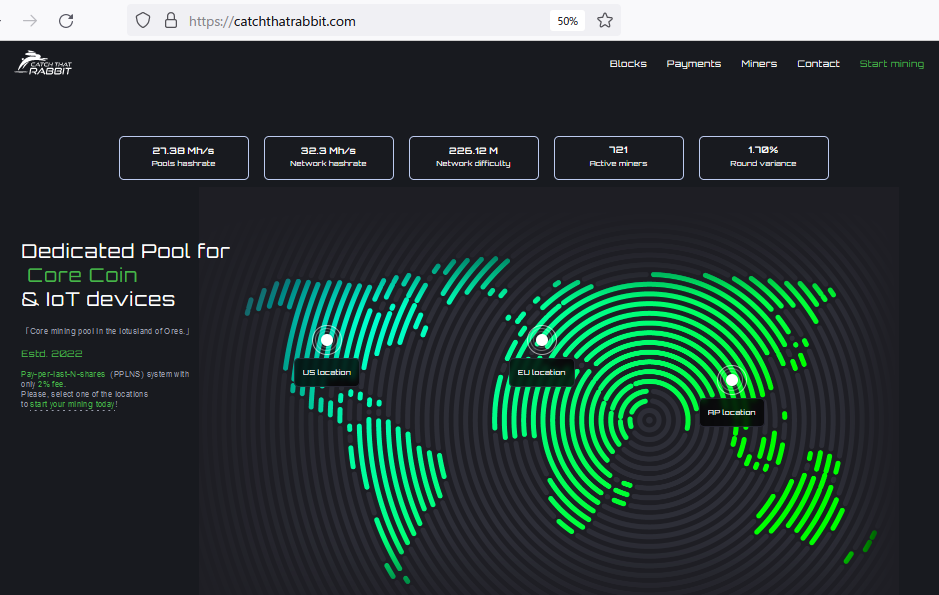Click the 50% zoom level indicator
The image size is (939, 595).
tap(567, 21)
